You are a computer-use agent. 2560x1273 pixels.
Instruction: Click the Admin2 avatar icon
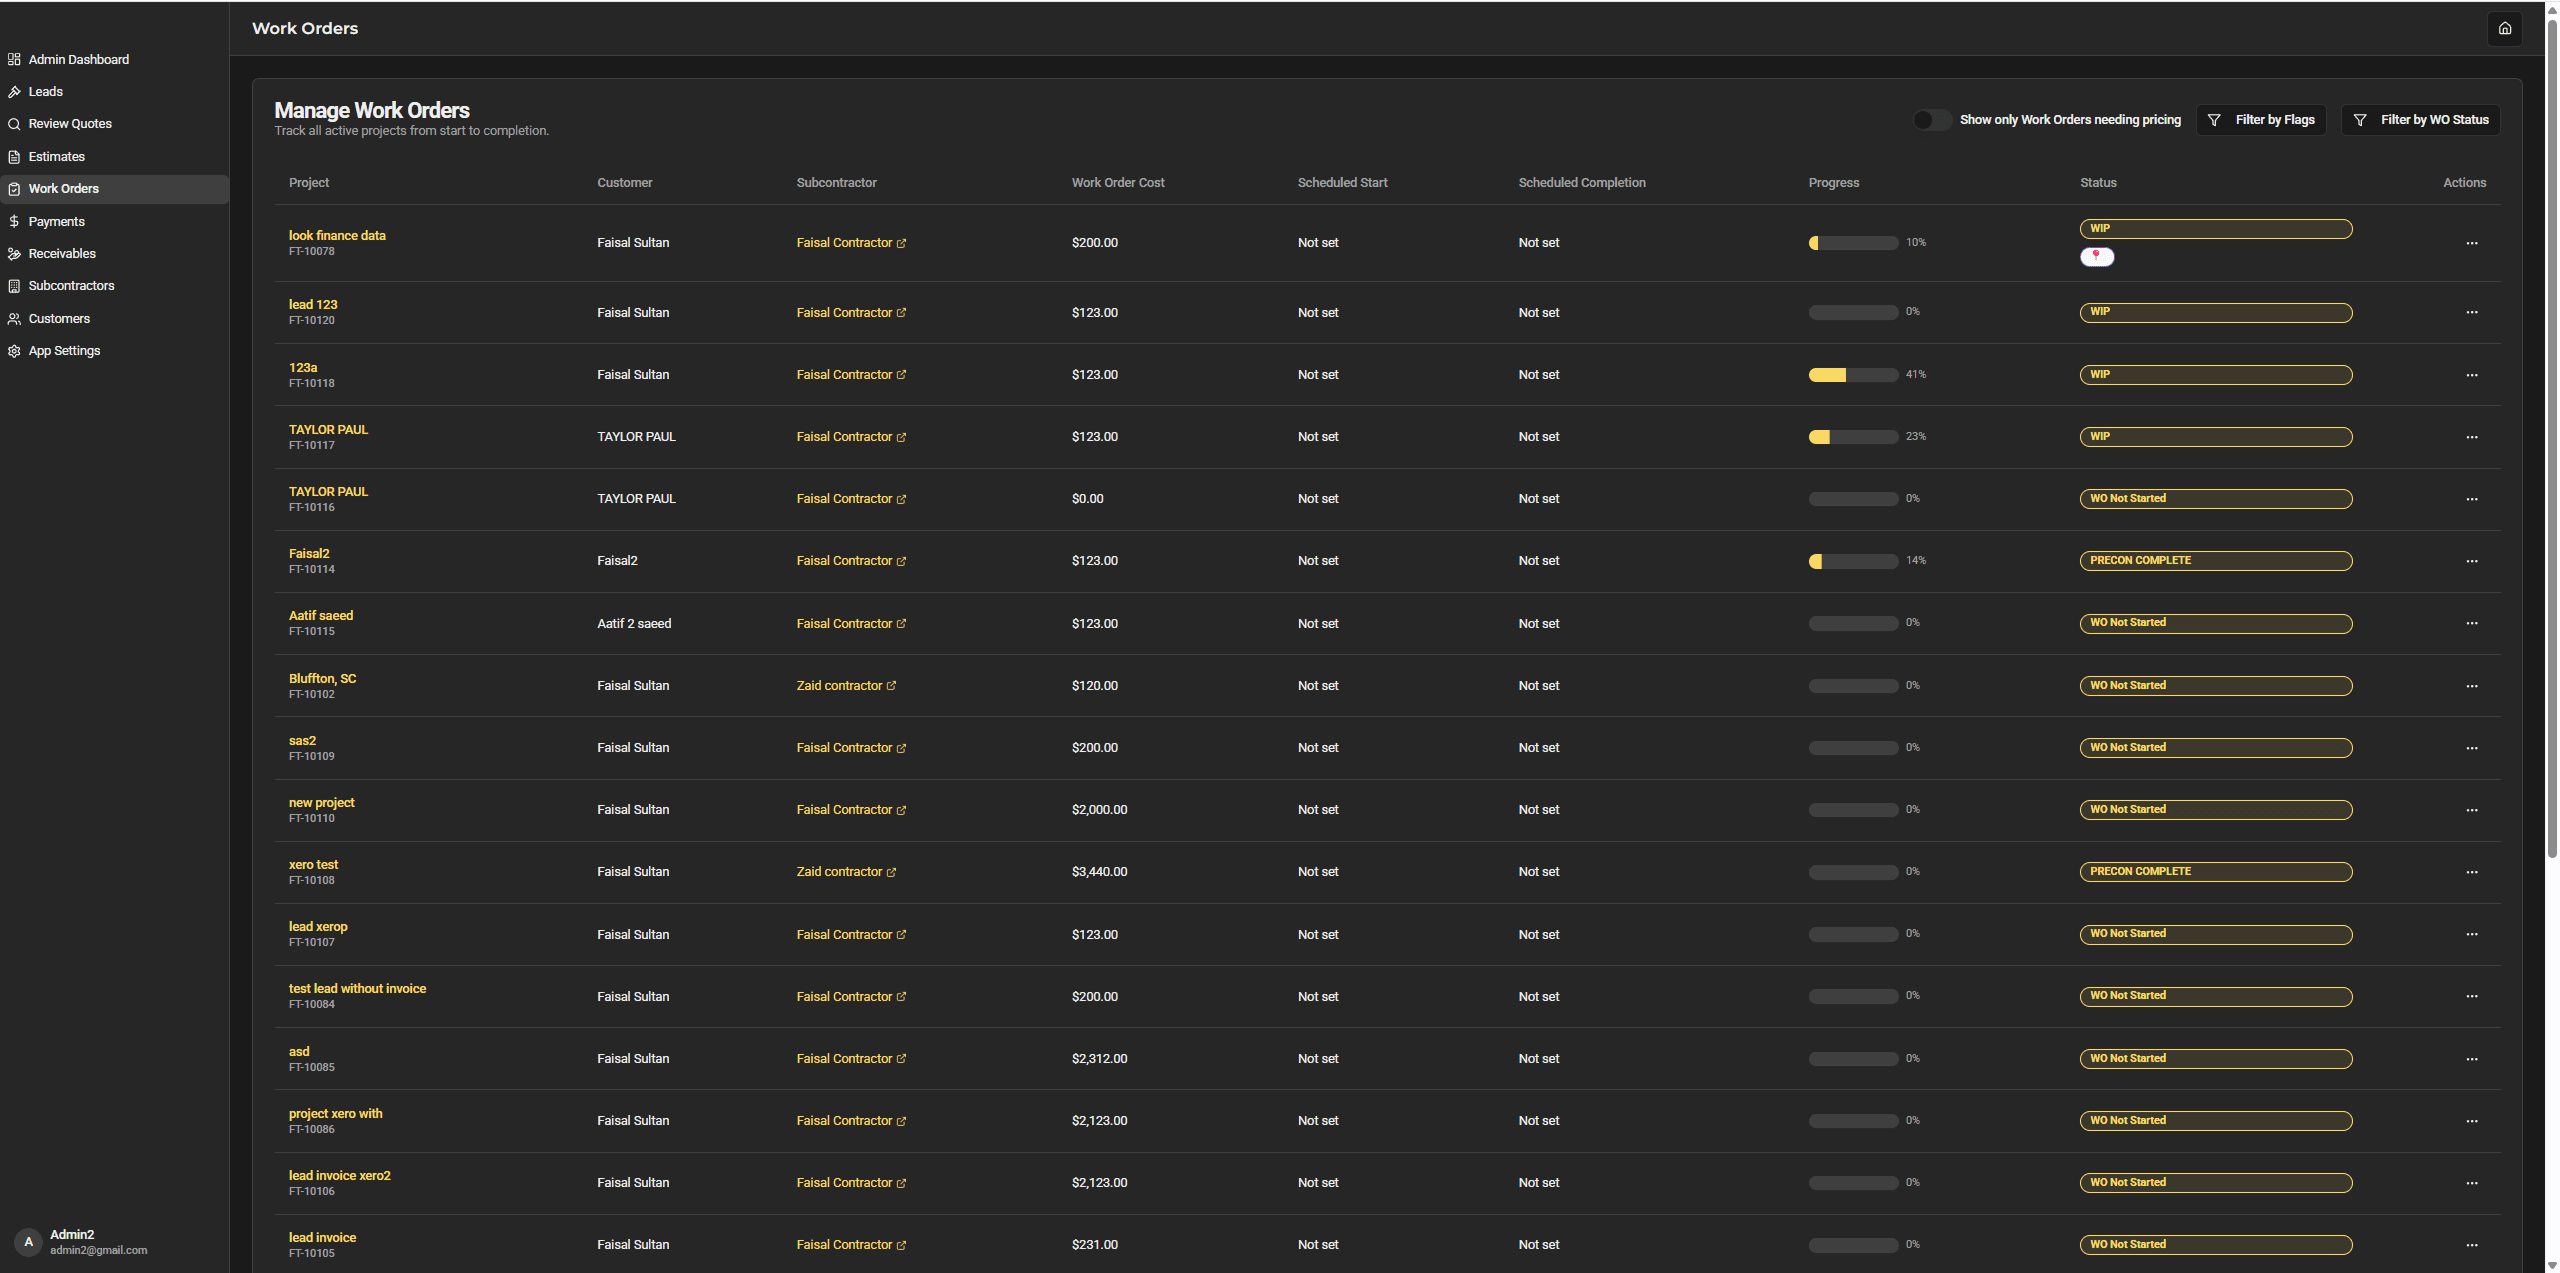28,1242
